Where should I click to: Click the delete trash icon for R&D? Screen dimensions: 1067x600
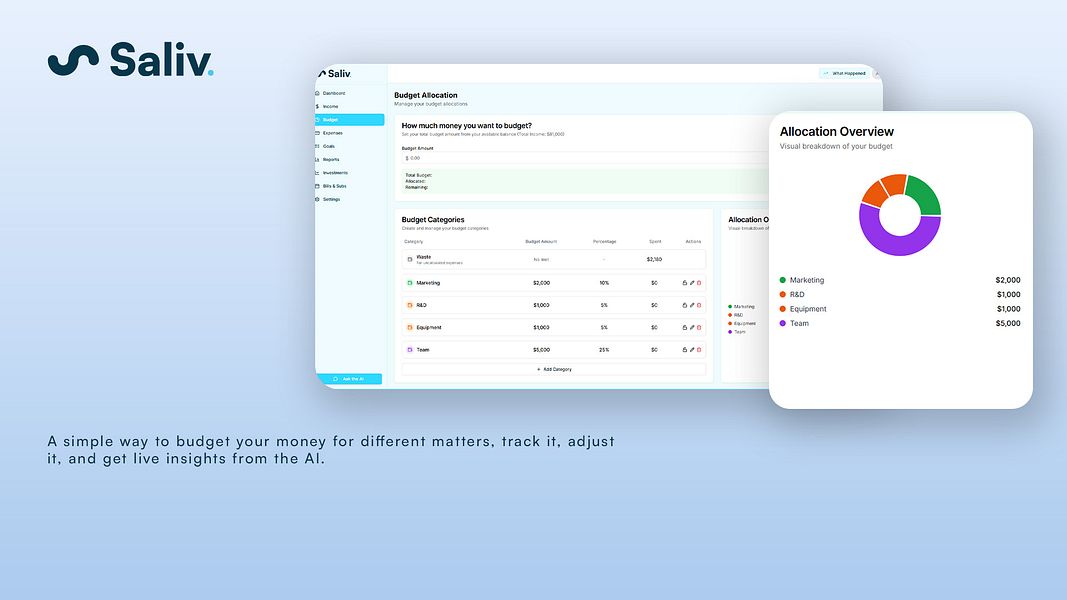(x=699, y=305)
